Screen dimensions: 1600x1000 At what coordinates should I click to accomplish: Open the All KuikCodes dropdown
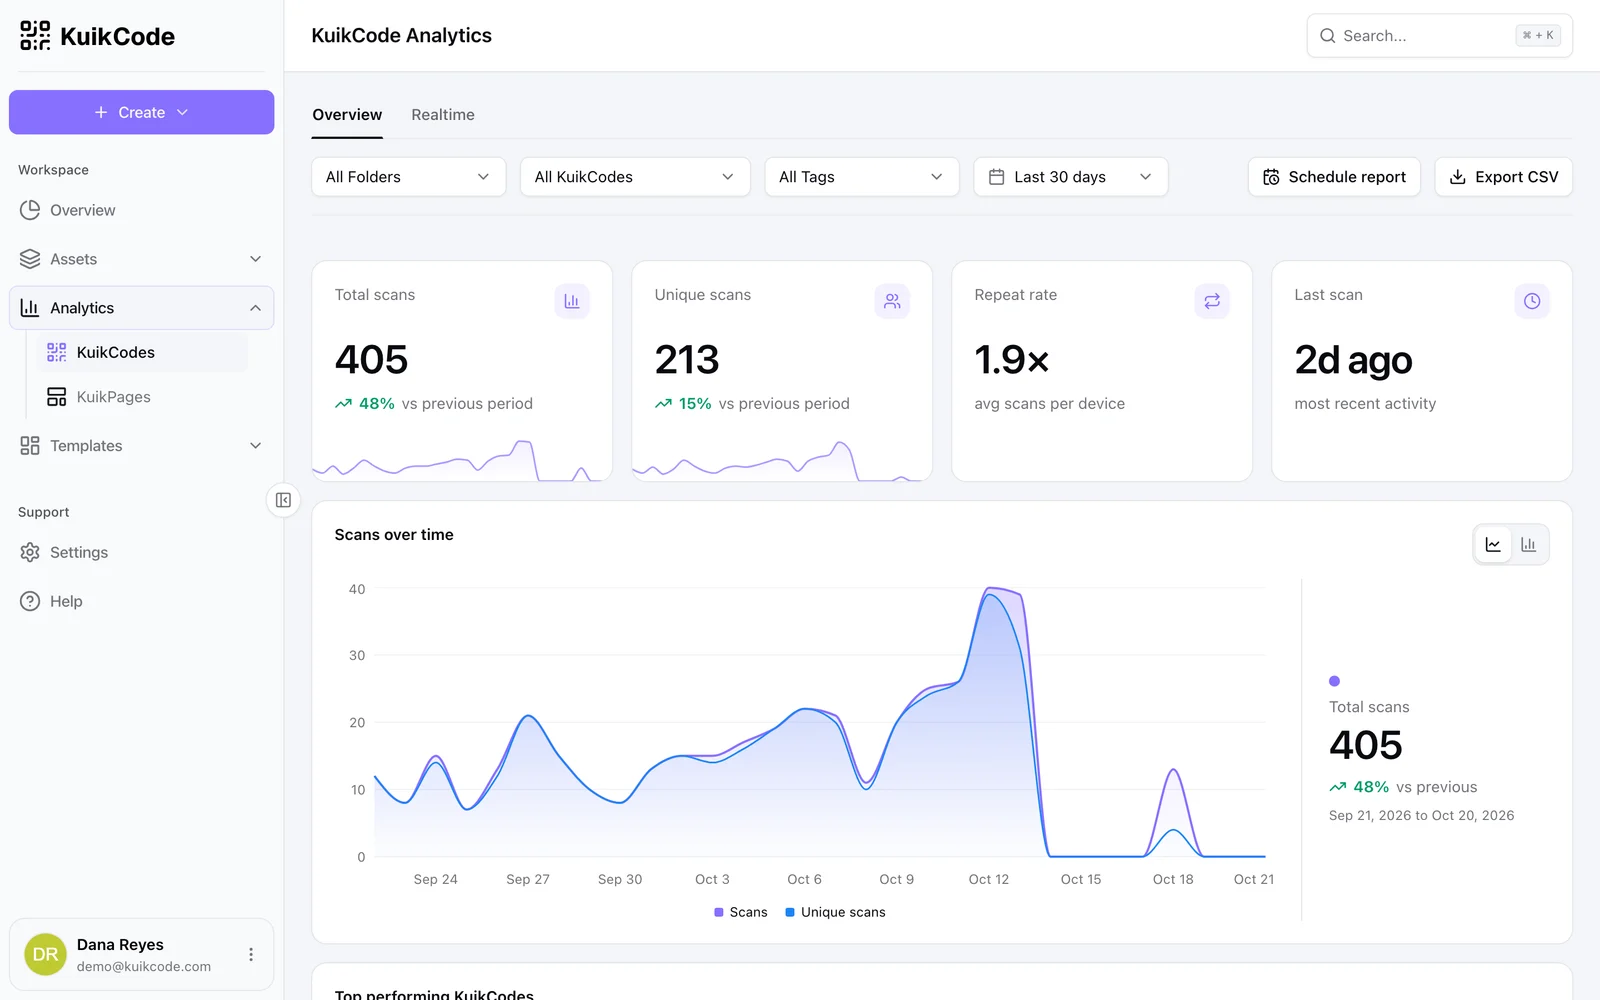point(635,177)
